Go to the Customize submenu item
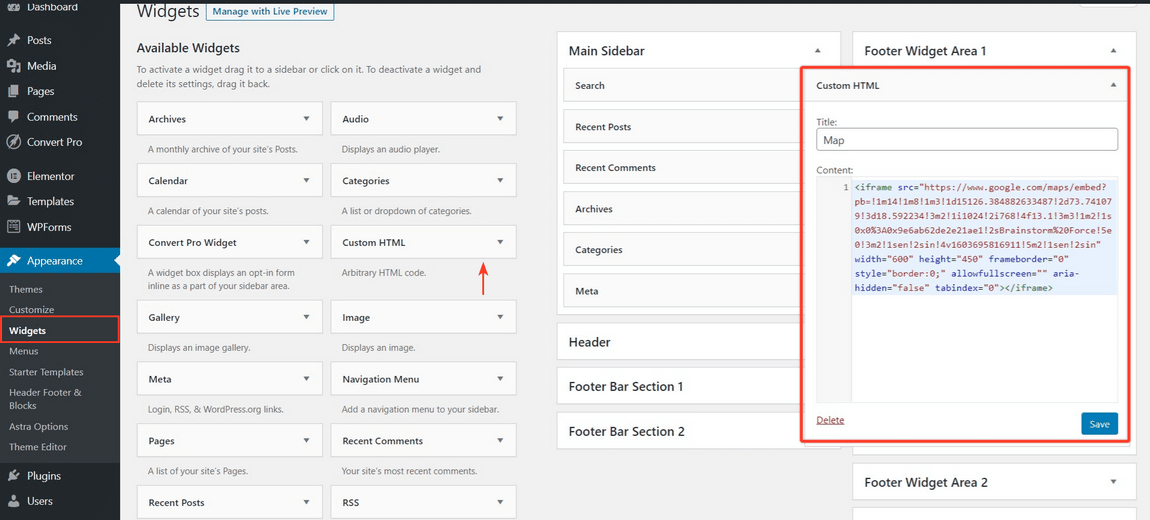 pos(32,310)
